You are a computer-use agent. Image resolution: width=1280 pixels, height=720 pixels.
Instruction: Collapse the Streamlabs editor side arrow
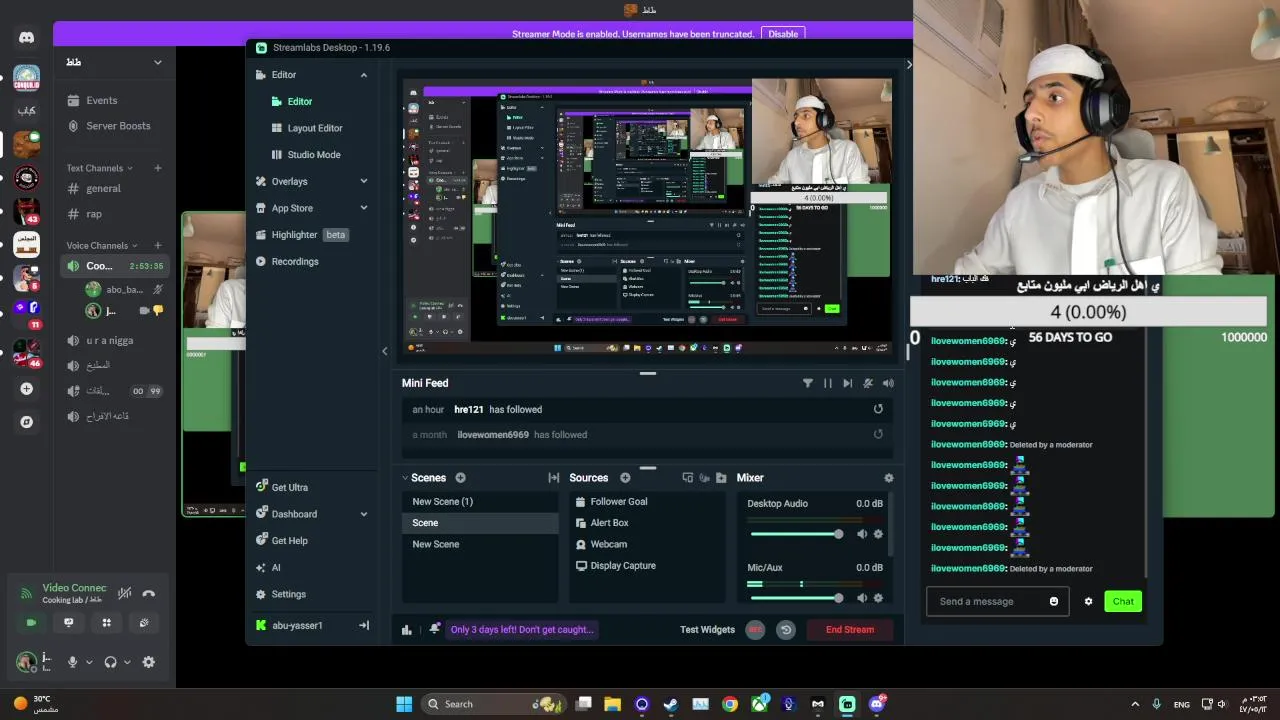click(385, 351)
